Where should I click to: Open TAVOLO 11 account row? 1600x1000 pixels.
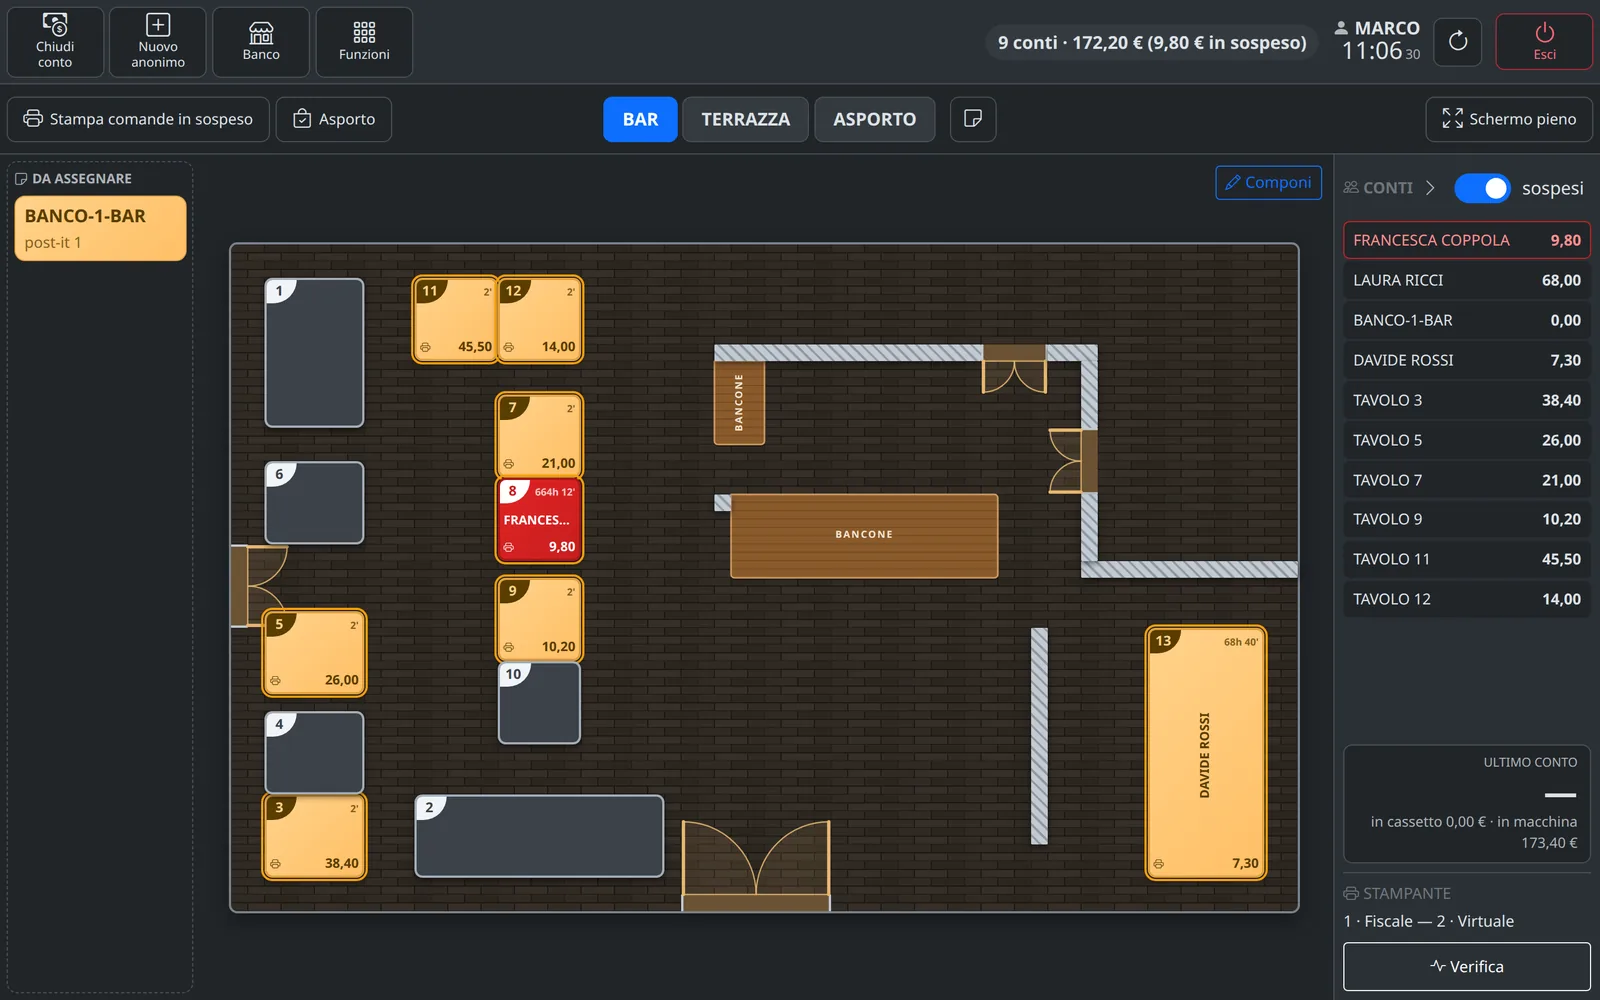1466,559
